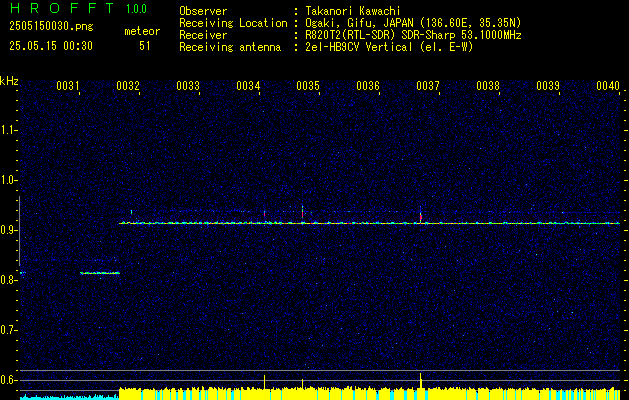Click the 0033 time axis label
Viewport: 629px width, 400px height.
[x=188, y=86]
